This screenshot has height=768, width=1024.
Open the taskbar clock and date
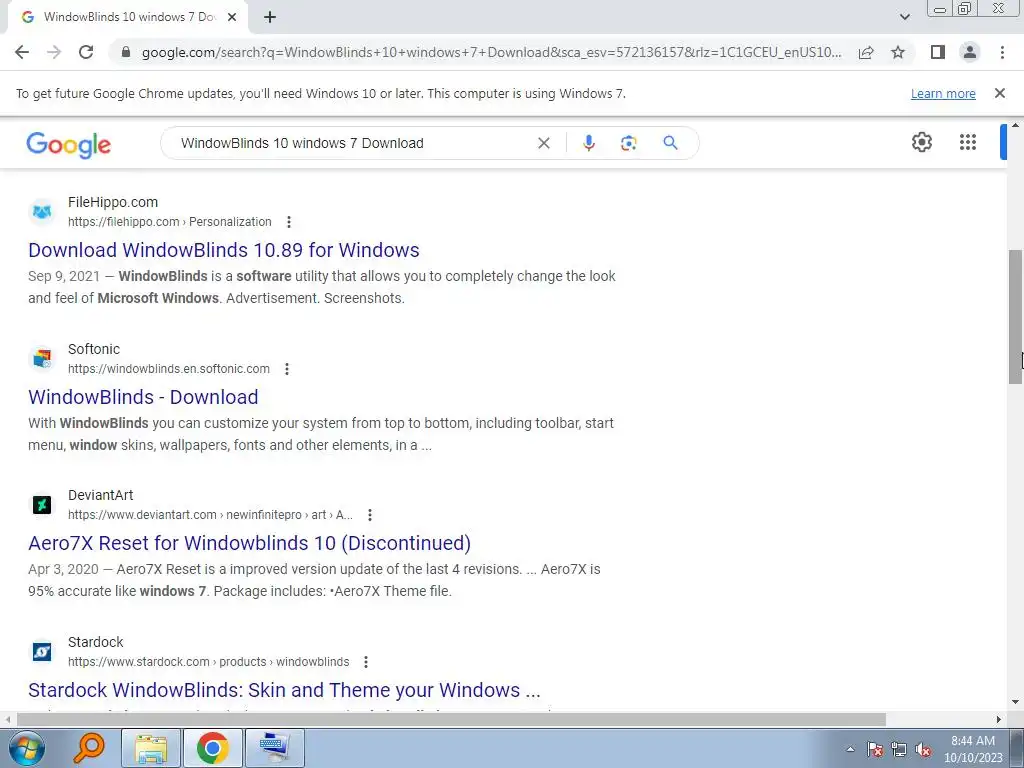coord(973,749)
